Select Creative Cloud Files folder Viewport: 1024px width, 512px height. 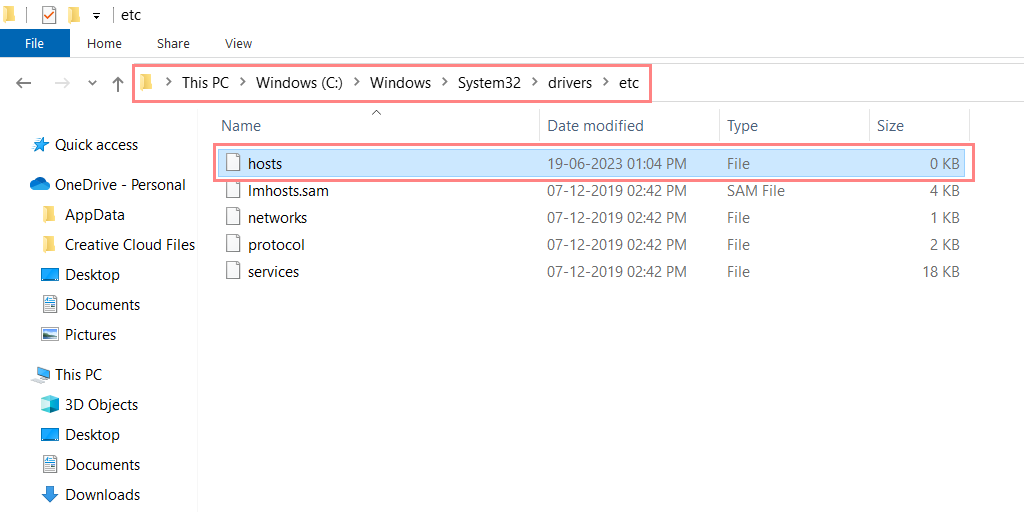pyautogui.click(x=129, y=245)
